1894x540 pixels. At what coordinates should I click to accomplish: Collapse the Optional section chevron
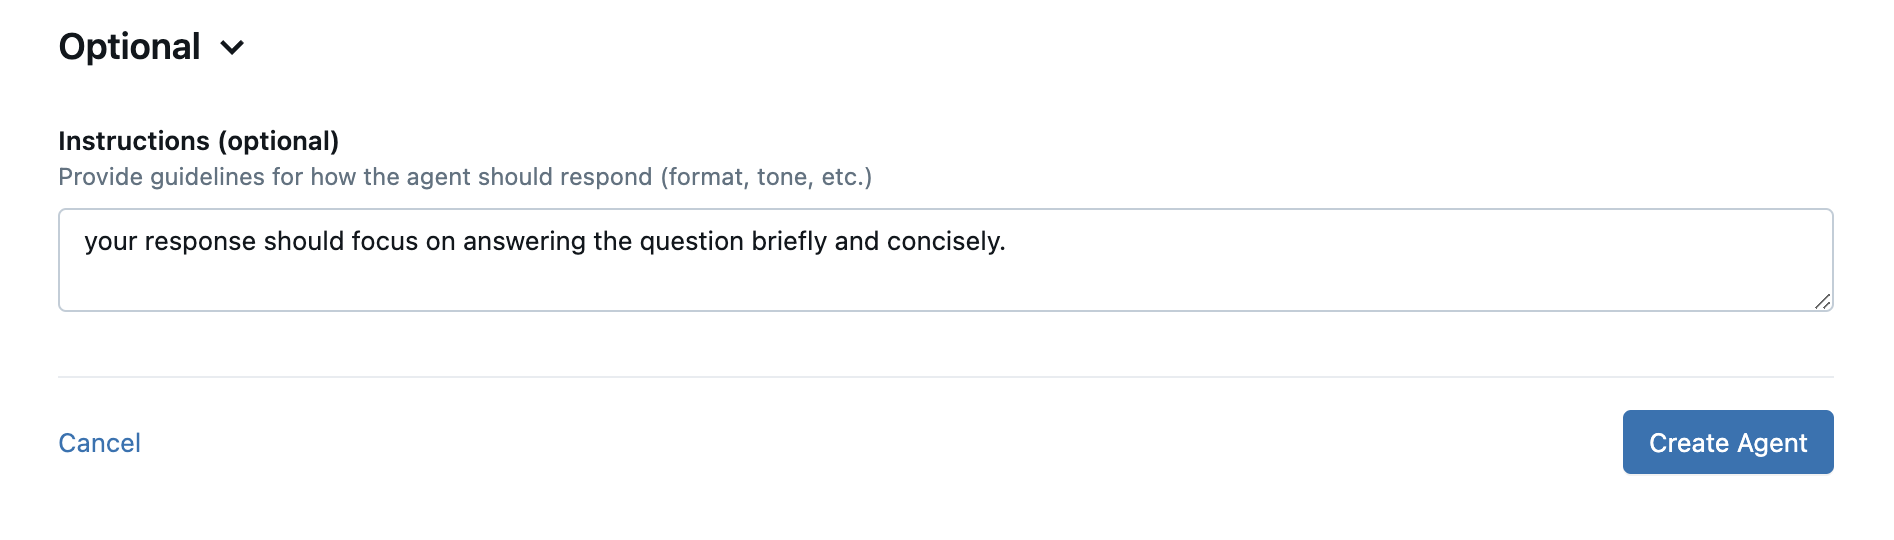[232, 48]
